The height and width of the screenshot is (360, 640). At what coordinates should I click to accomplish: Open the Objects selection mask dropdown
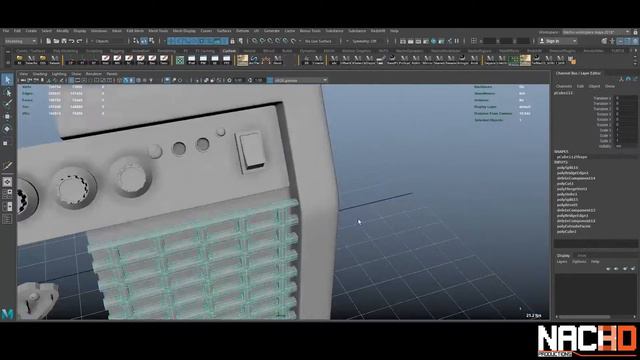[109, 41]
